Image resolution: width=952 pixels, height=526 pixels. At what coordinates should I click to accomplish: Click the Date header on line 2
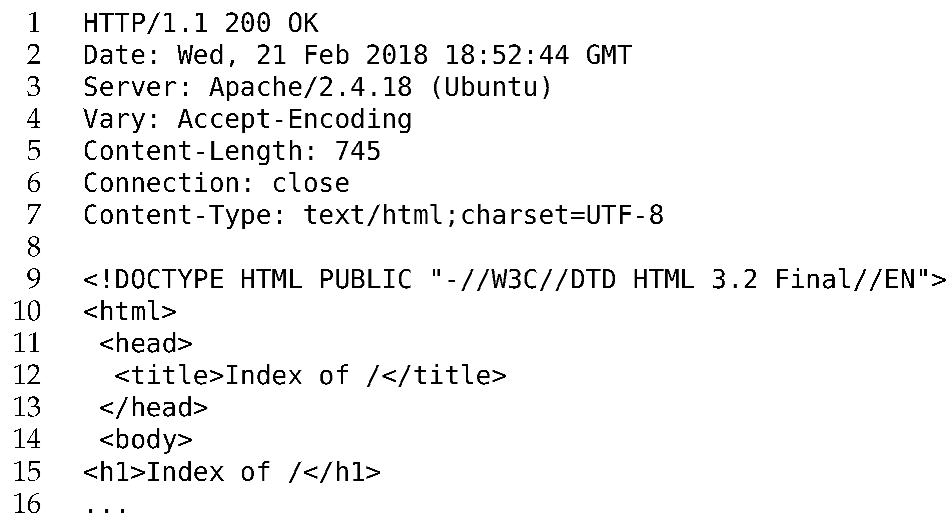(356, 55)
